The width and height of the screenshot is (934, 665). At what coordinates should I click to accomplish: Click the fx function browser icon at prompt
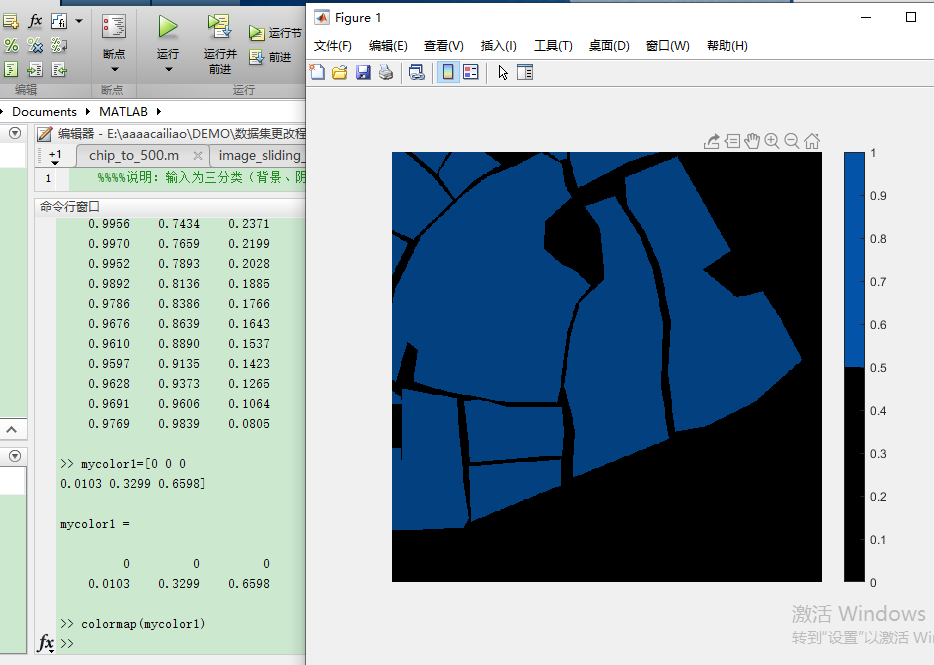(x=46, y=643)
